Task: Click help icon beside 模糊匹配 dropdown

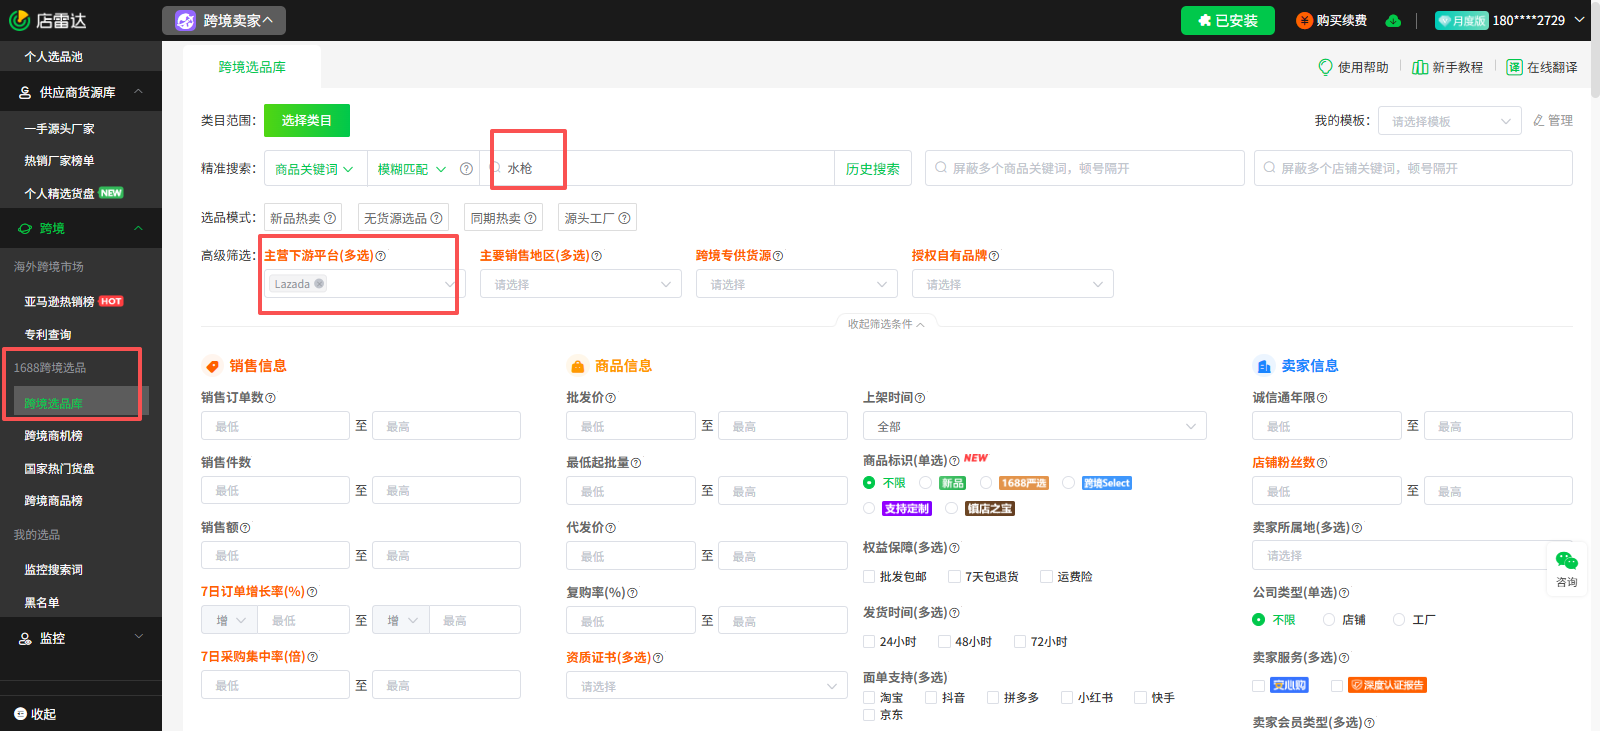Action: pos(466,169)
